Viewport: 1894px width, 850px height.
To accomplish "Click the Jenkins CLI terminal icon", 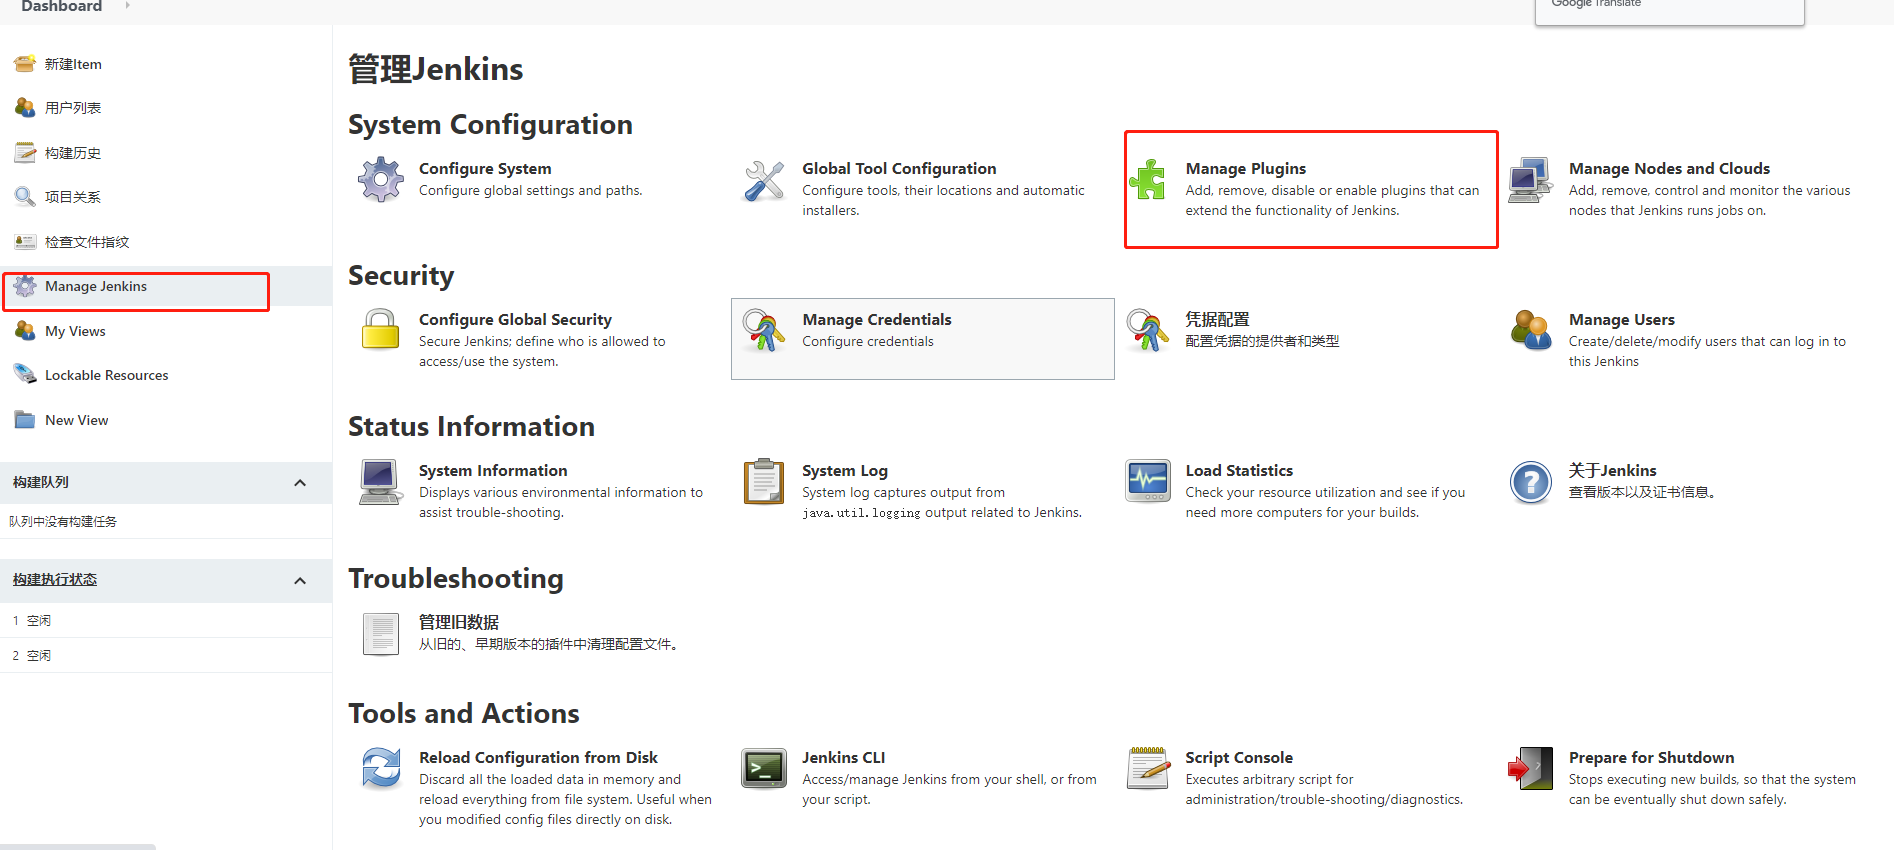I will [764, 769].
